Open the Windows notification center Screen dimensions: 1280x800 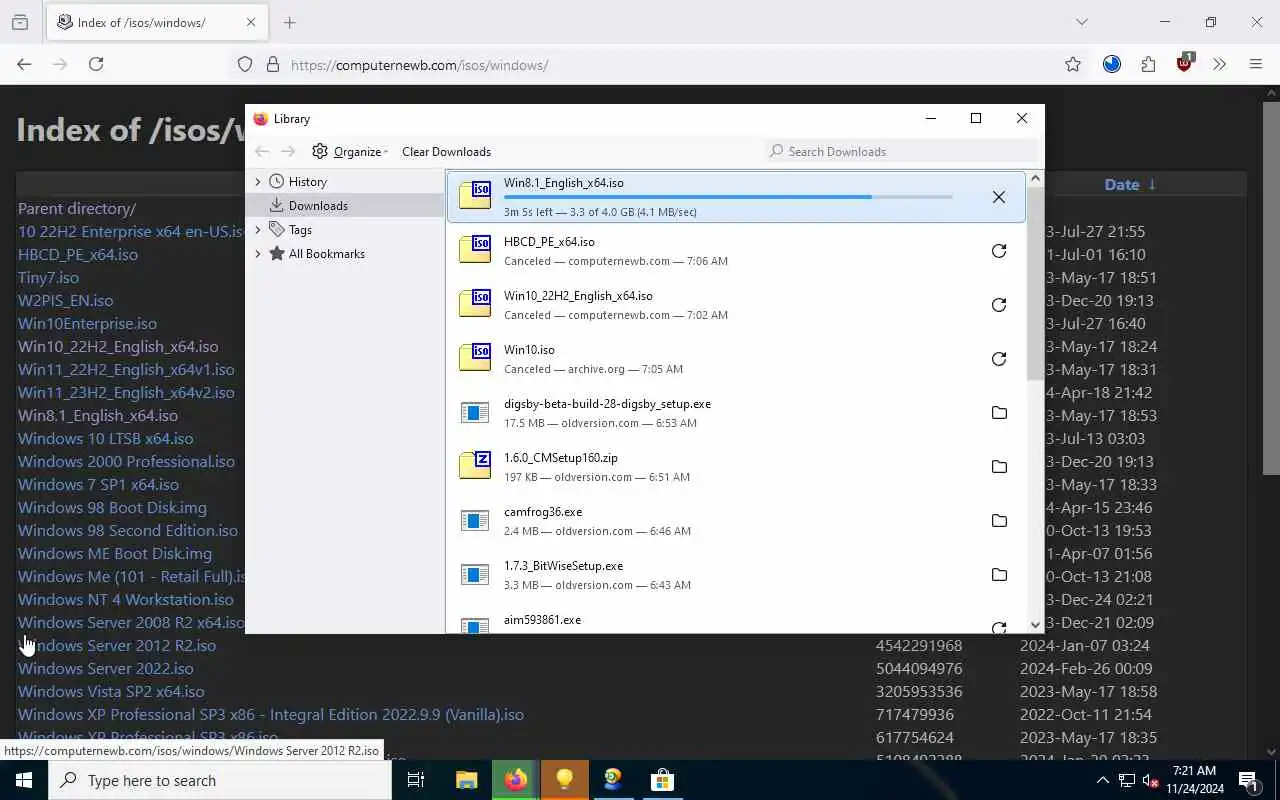point(1248,780)
